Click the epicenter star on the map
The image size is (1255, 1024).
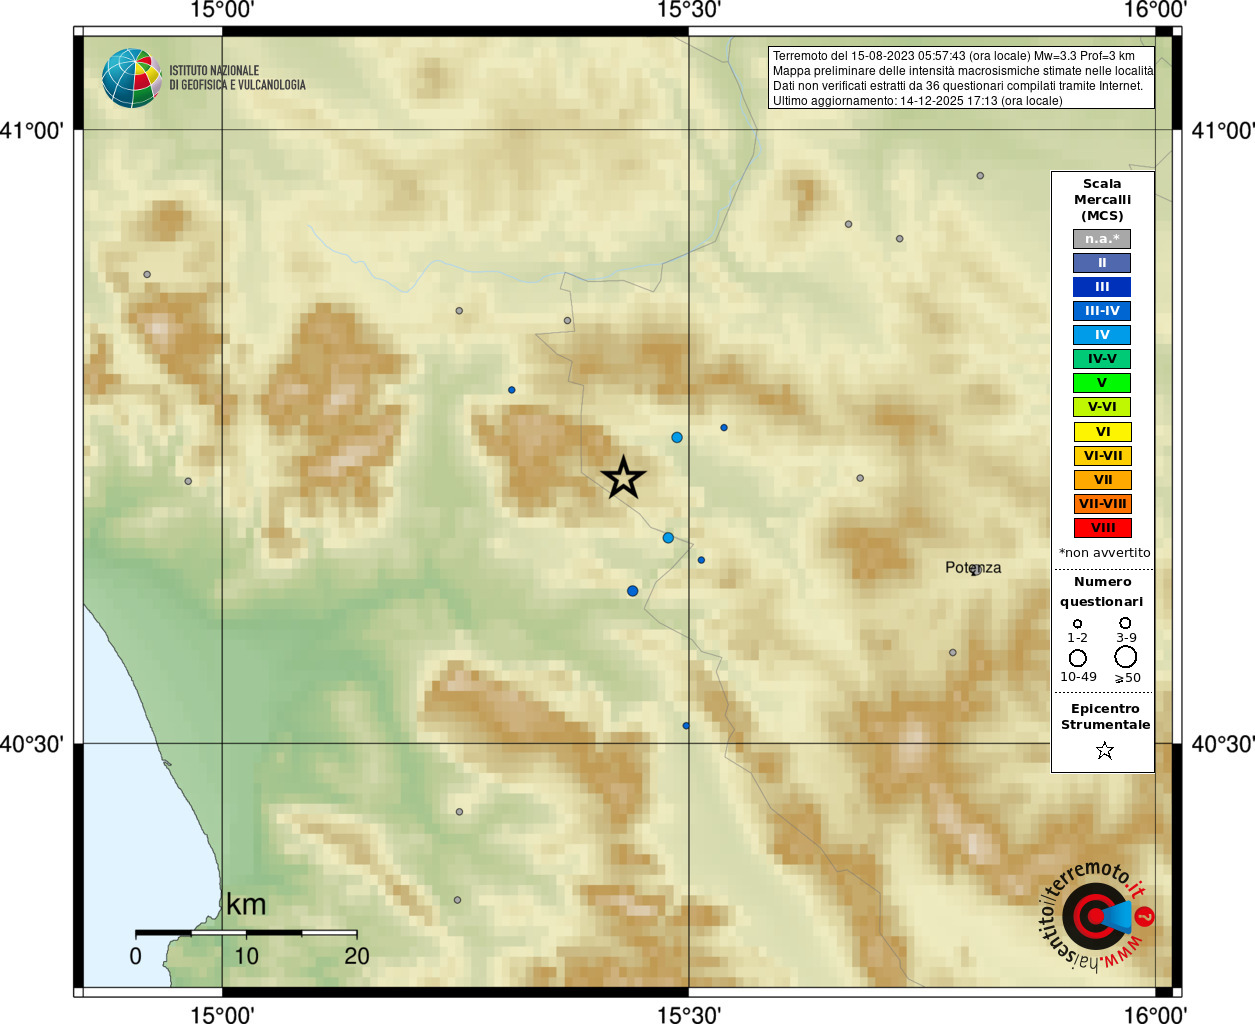pos(623,478)
